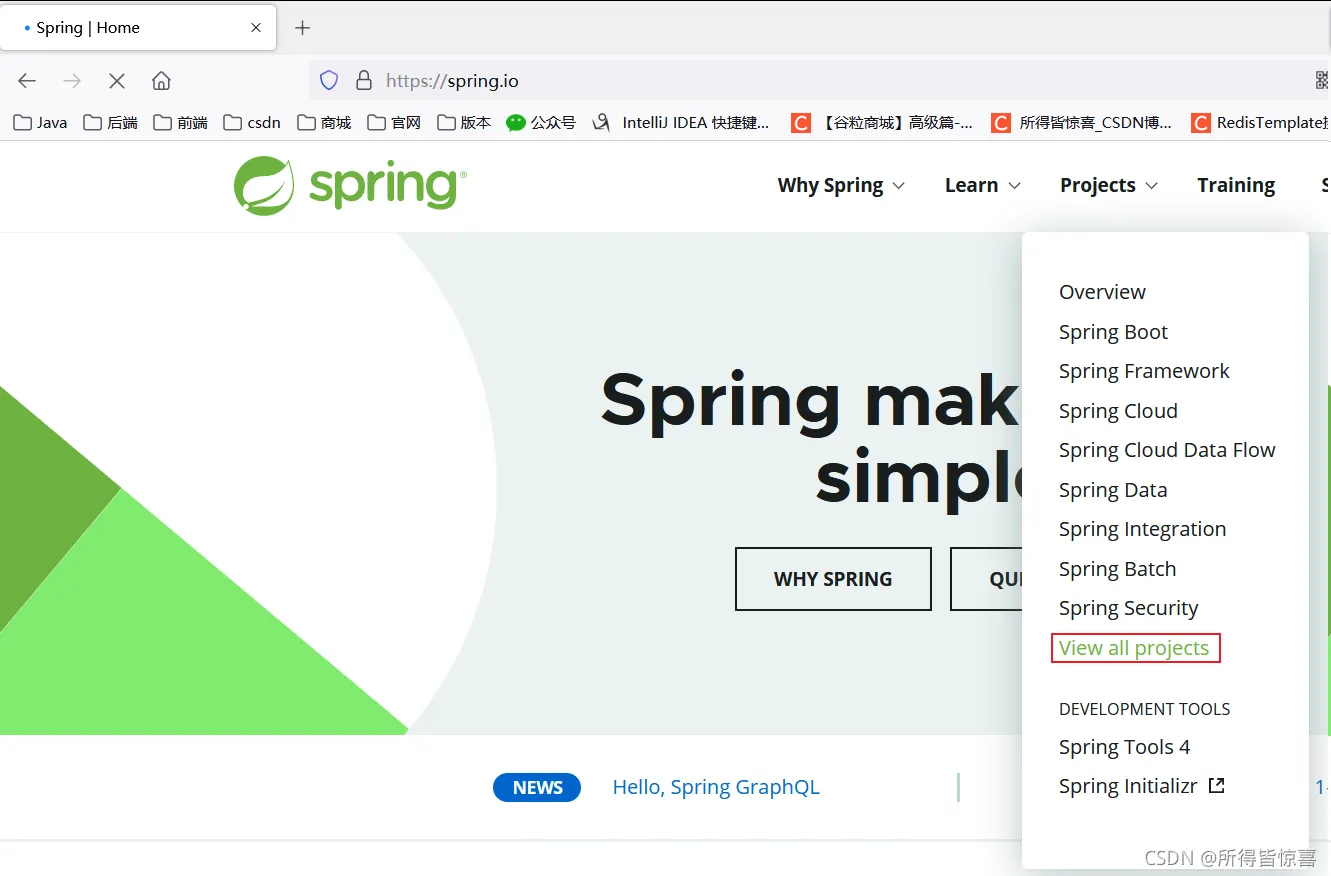Screen dimensions: 1331x876
Task: Stop page loading with the X button
Action: click(x=117, y=81)
